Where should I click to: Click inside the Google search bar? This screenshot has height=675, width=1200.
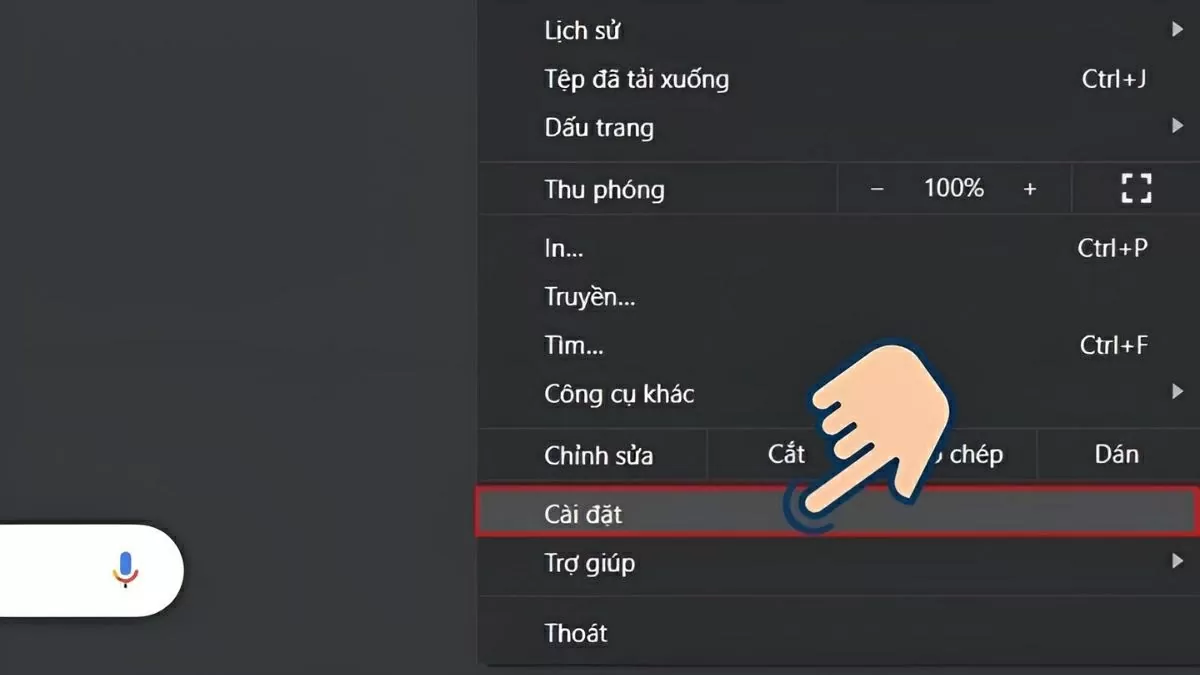point(60,569)
